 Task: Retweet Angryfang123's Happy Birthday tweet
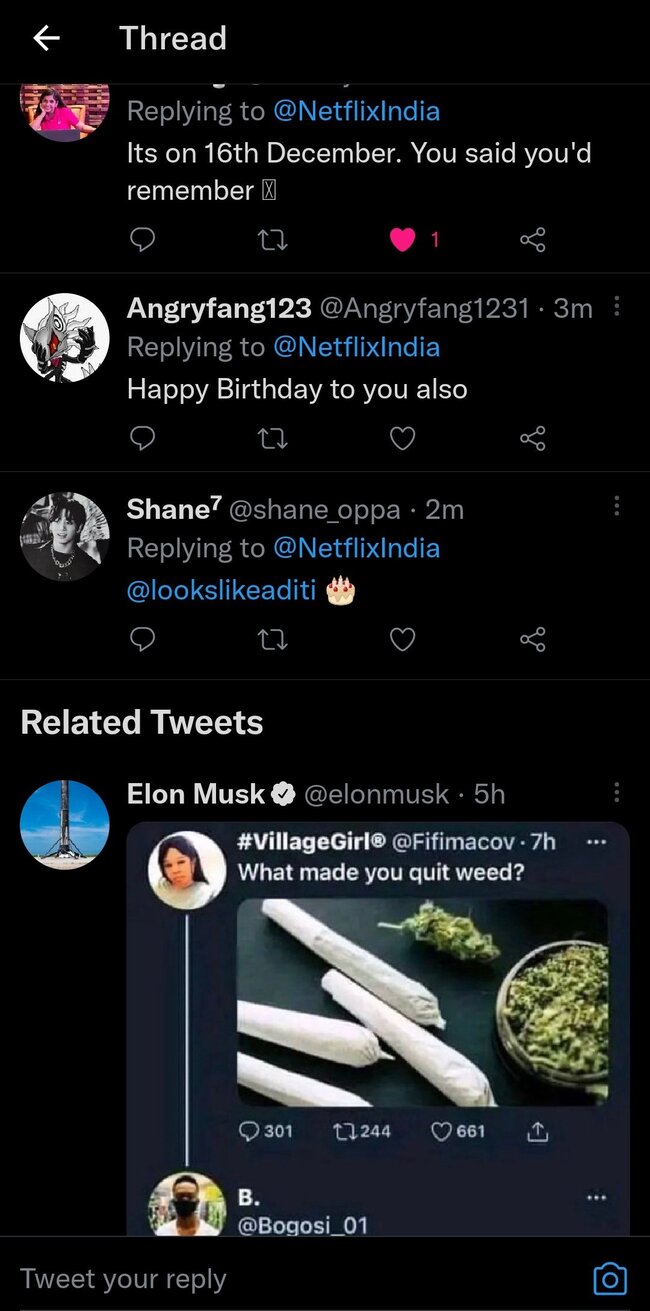[272, 438]
